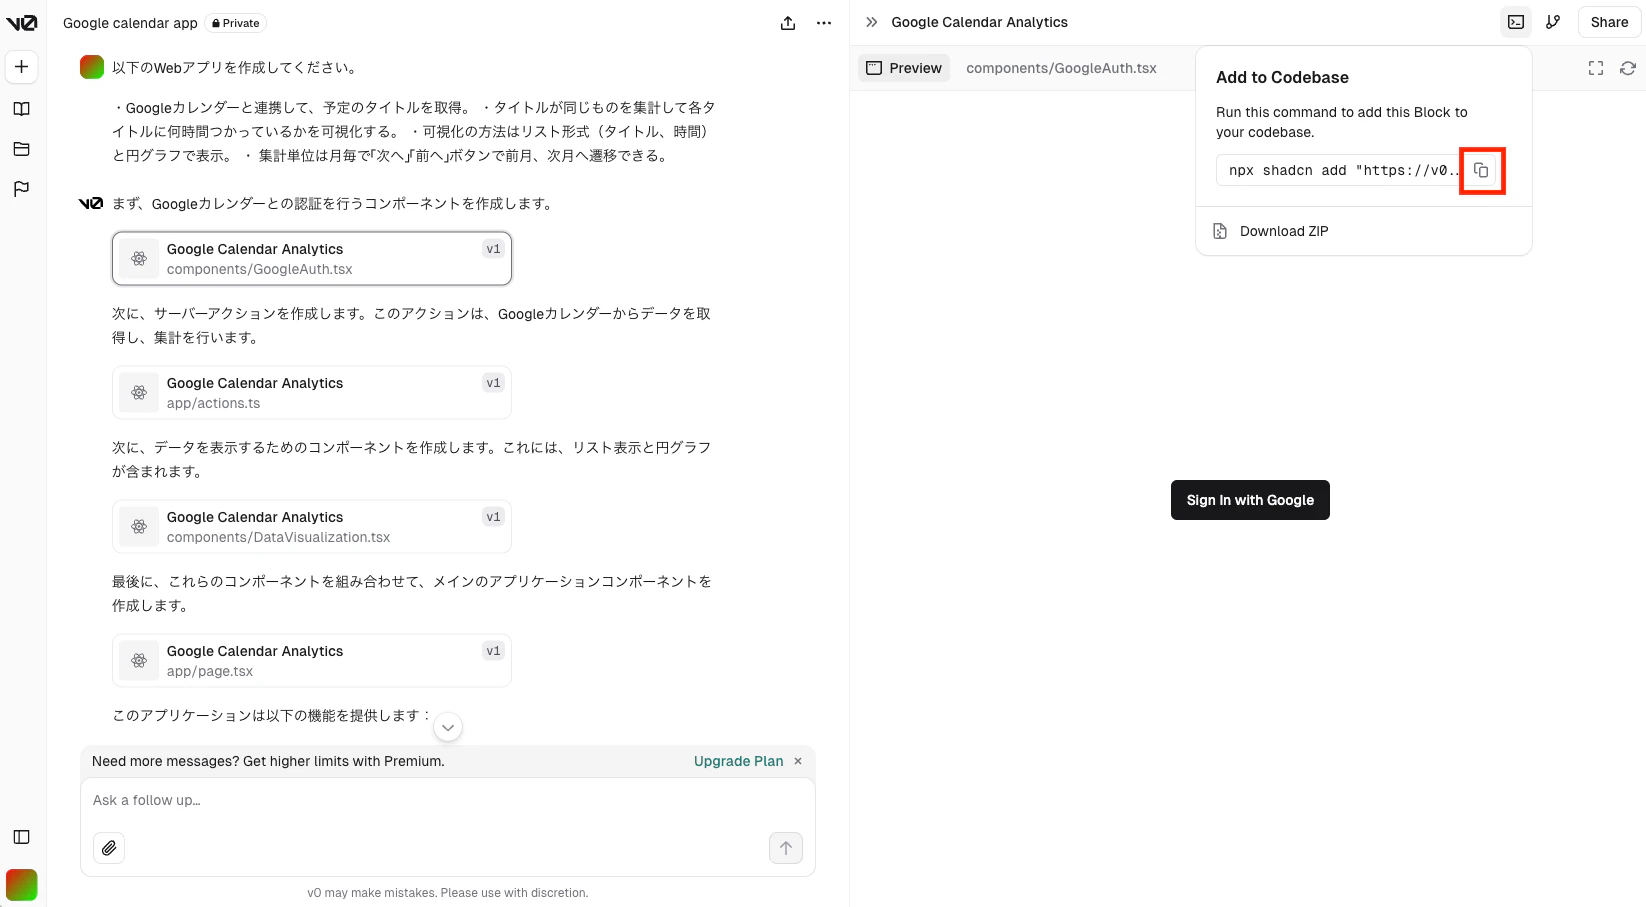Open the app/actions.ts block card
1646x907 pixels.
coord(312,393)
